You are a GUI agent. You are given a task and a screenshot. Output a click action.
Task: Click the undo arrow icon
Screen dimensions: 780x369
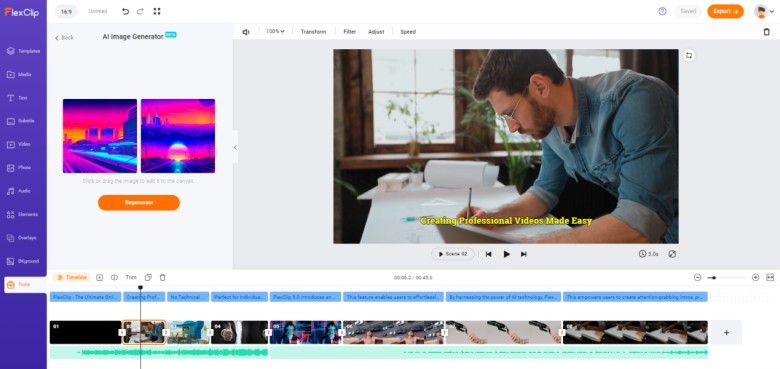point(125,11)
